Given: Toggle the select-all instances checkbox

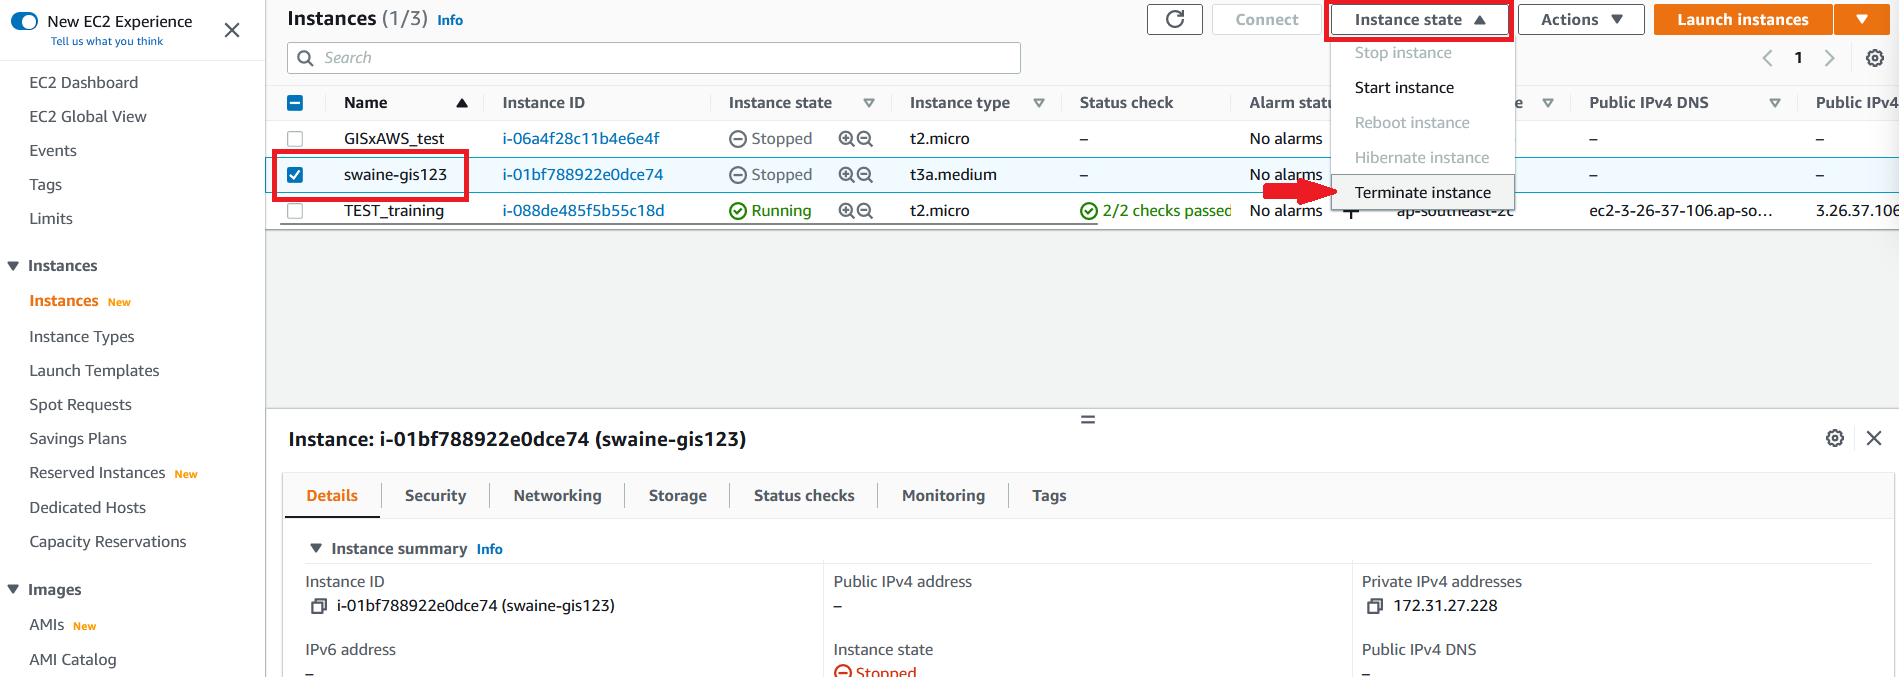Looking at the screenshot, I should [295, 103].
